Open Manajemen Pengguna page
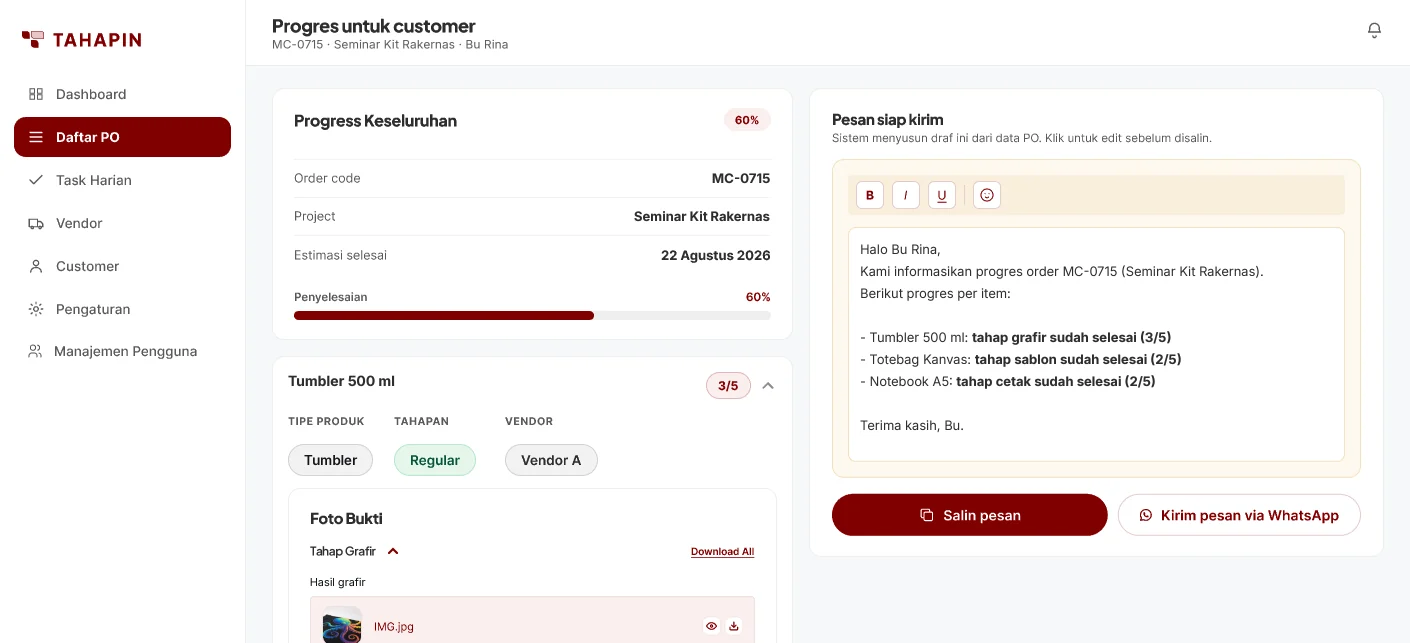Screen dimensions: 1410x643 coord(122,351)
